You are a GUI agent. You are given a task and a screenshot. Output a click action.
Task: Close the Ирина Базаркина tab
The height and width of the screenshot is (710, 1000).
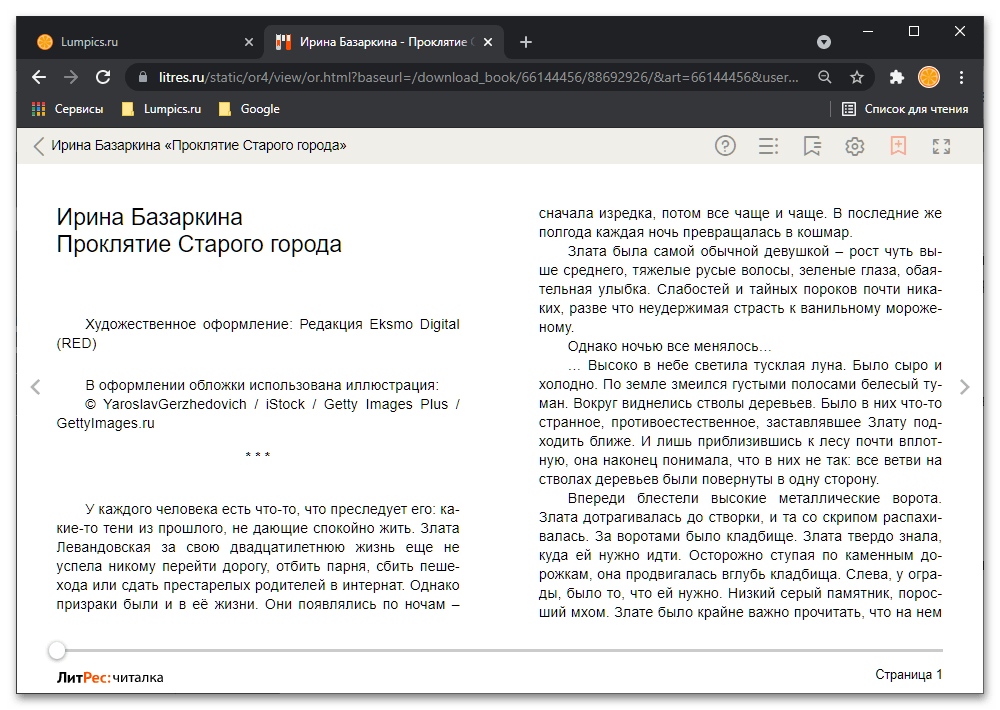(488, 42)
